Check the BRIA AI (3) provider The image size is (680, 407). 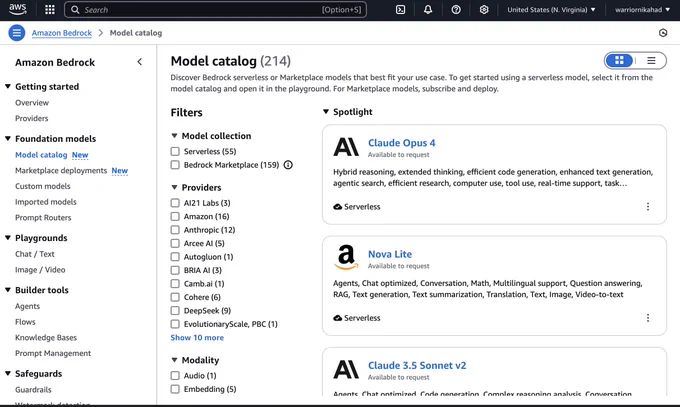coord(175,270)
